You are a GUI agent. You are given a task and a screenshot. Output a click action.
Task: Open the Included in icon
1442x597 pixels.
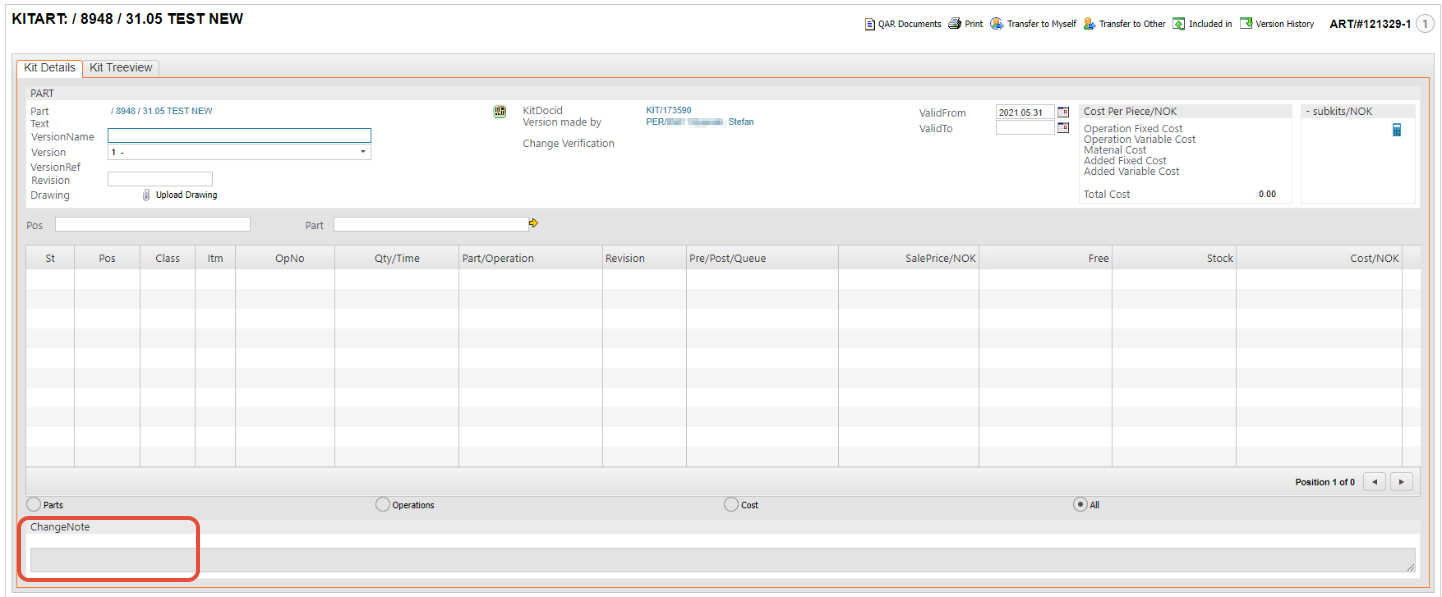[x=1179, y=24]
